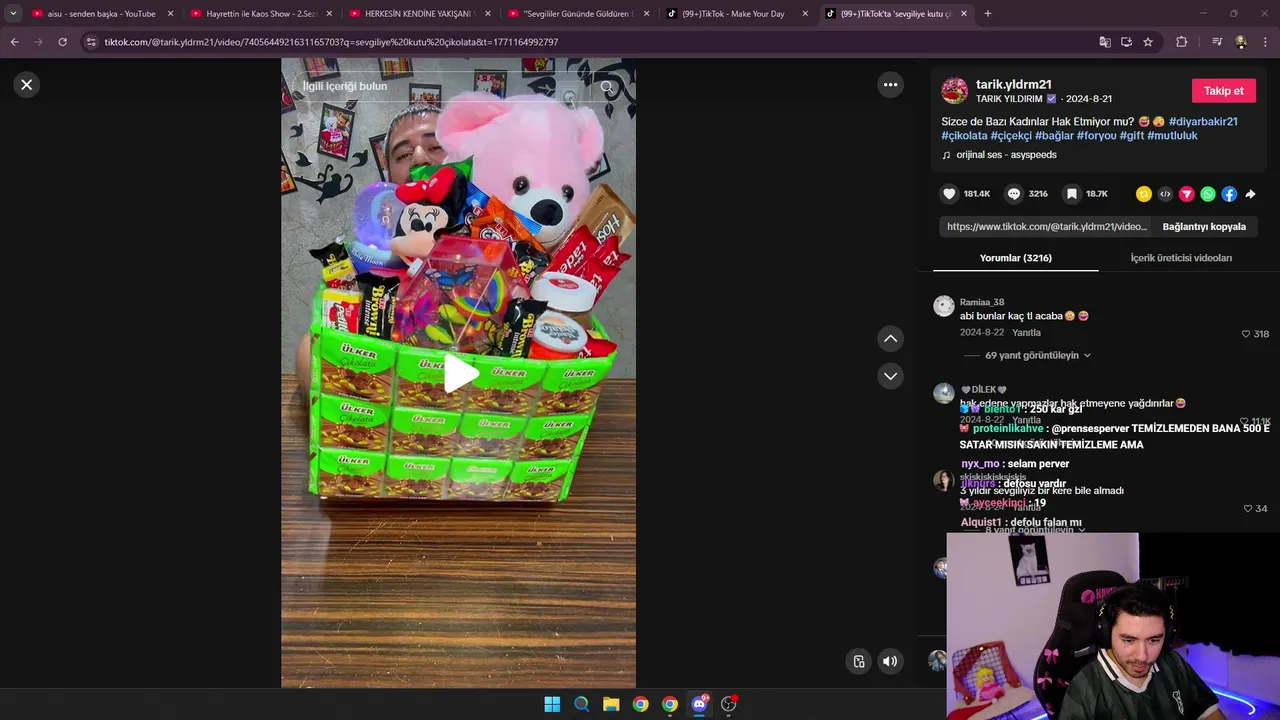Send to friends with red paper-plane icon
This screenshot has height=720, width=1280.
[1187, 194]
